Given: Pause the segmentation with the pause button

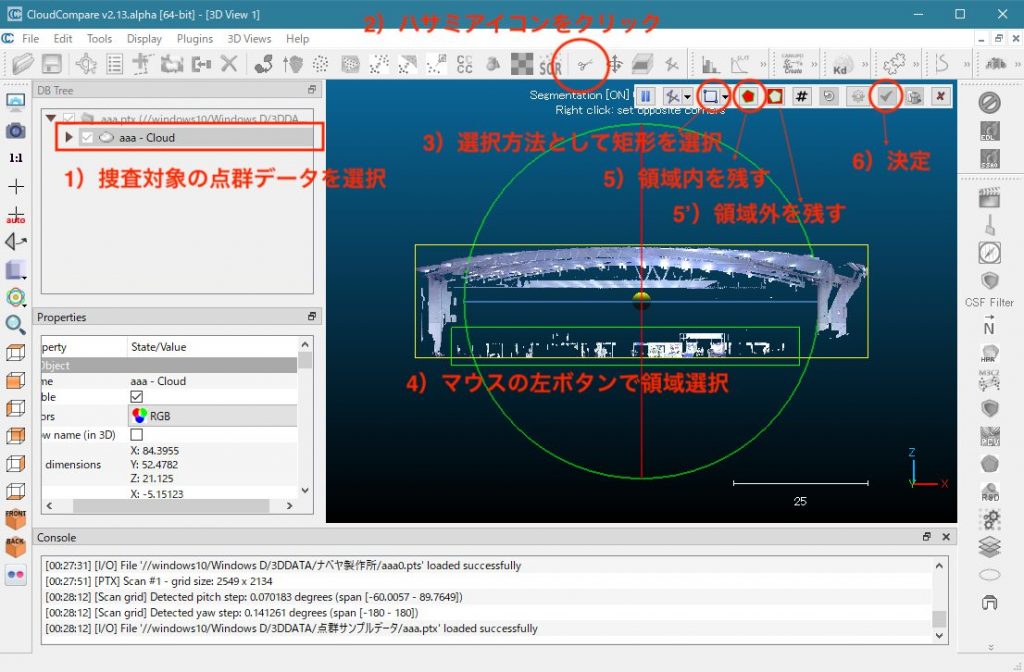Looking at the screenshot, I should pyautogui.click(x=646, y=96).
